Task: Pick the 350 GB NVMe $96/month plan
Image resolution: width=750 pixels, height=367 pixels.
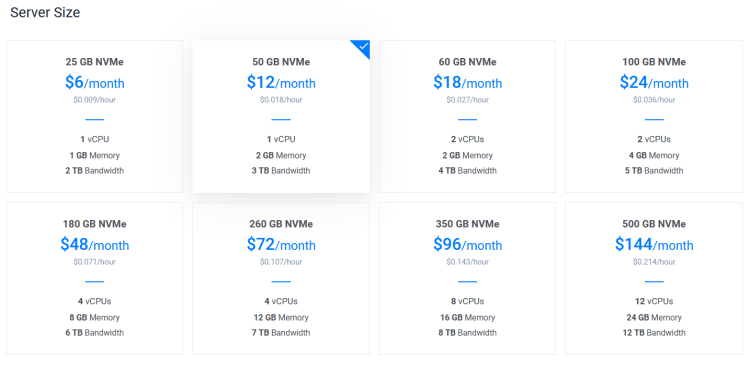Action: pos(467,278)
